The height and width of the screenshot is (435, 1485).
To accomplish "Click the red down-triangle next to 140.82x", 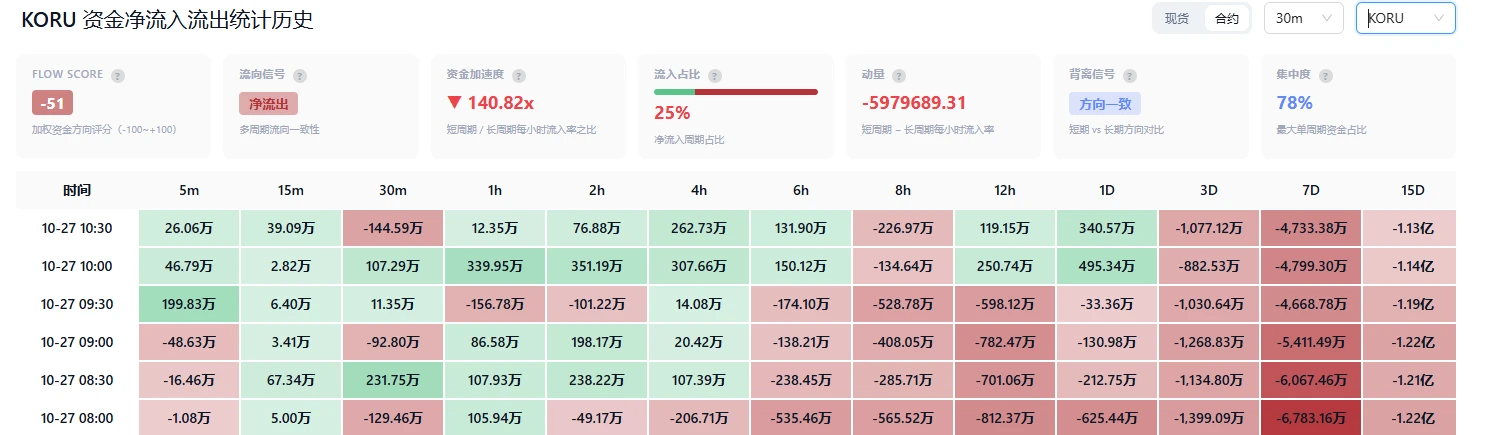I will tap(454, 102).
